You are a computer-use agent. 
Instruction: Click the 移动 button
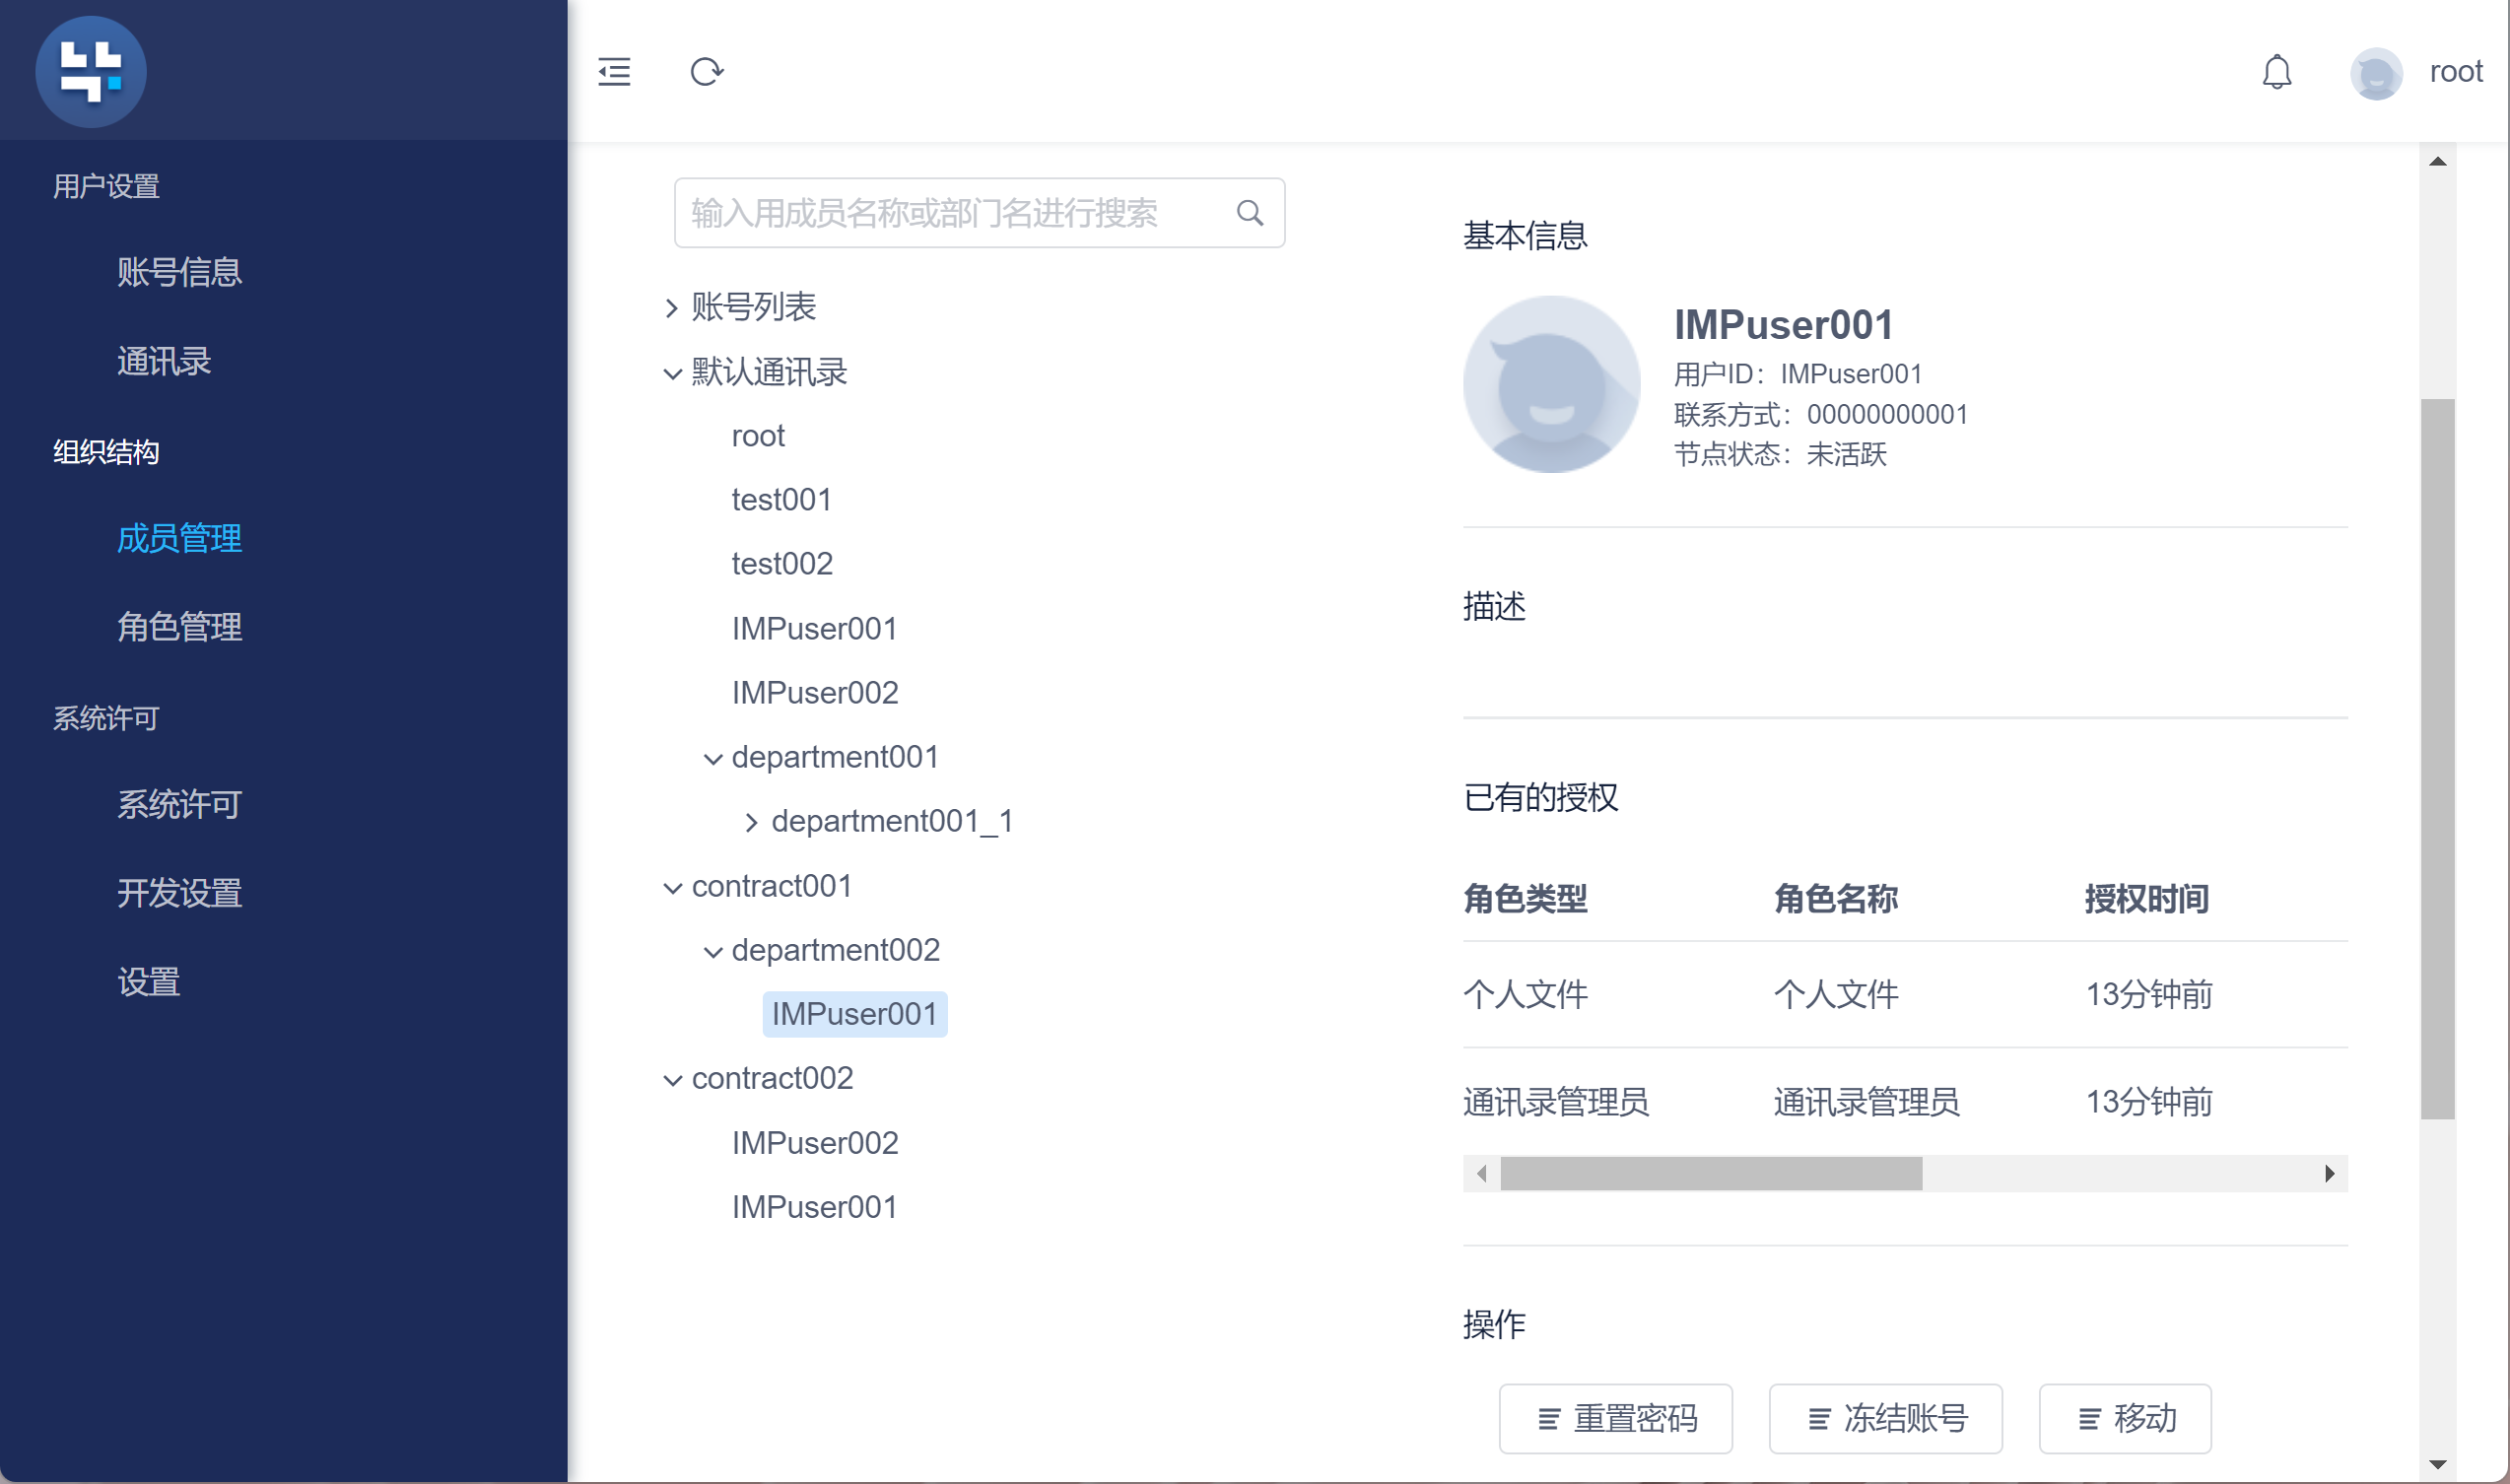pos(2125,1418)
